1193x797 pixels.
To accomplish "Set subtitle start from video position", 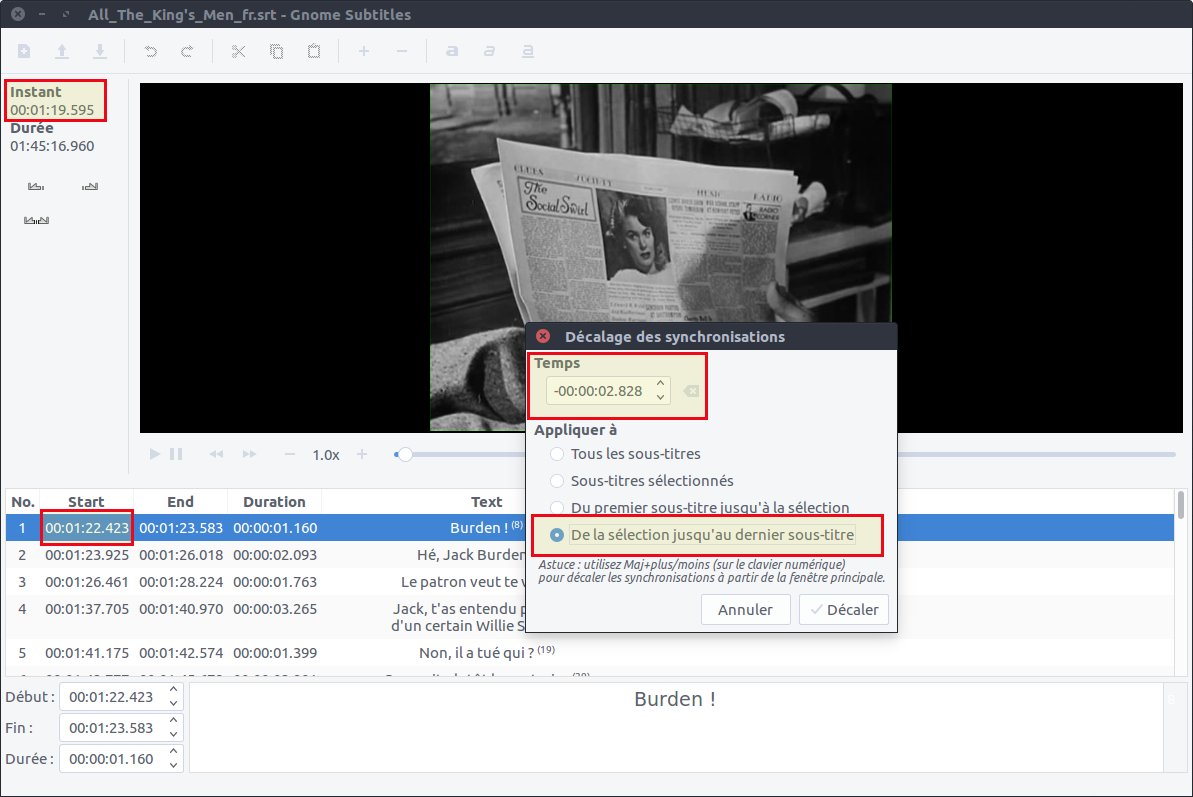I will point(36,186).
